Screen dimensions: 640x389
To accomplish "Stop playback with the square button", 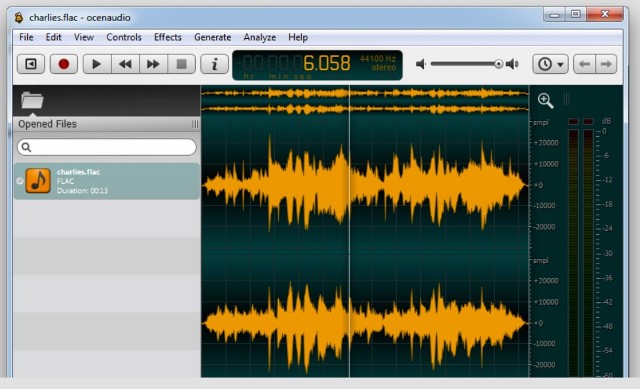I will tap(181, 64).
